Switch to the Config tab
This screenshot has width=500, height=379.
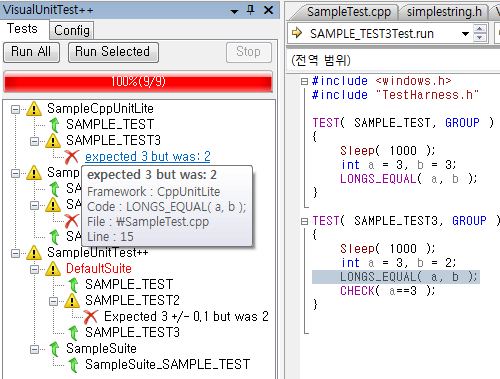[72, 31]
